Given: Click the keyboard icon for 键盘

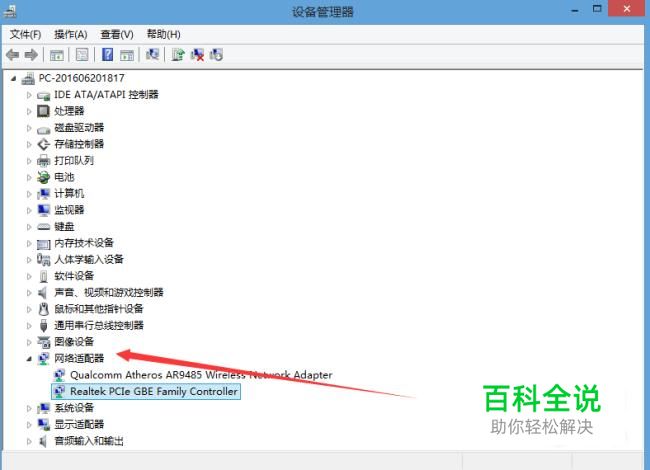Looking at the screenshot, I should click(44, 227).
